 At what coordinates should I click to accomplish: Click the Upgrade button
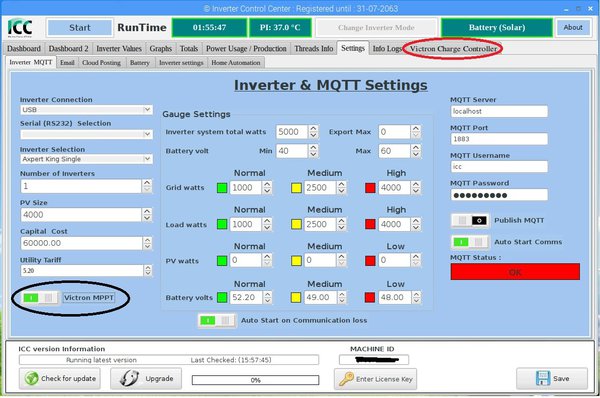point(146,378)
